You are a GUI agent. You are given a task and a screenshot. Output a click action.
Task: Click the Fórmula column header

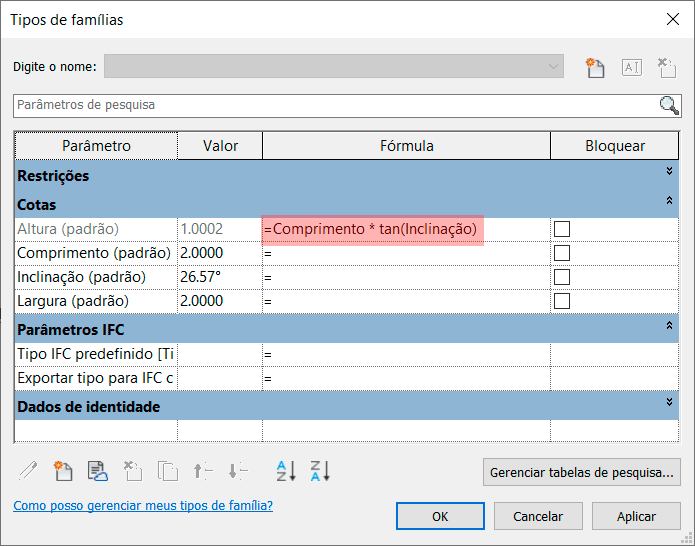point(406,146)
